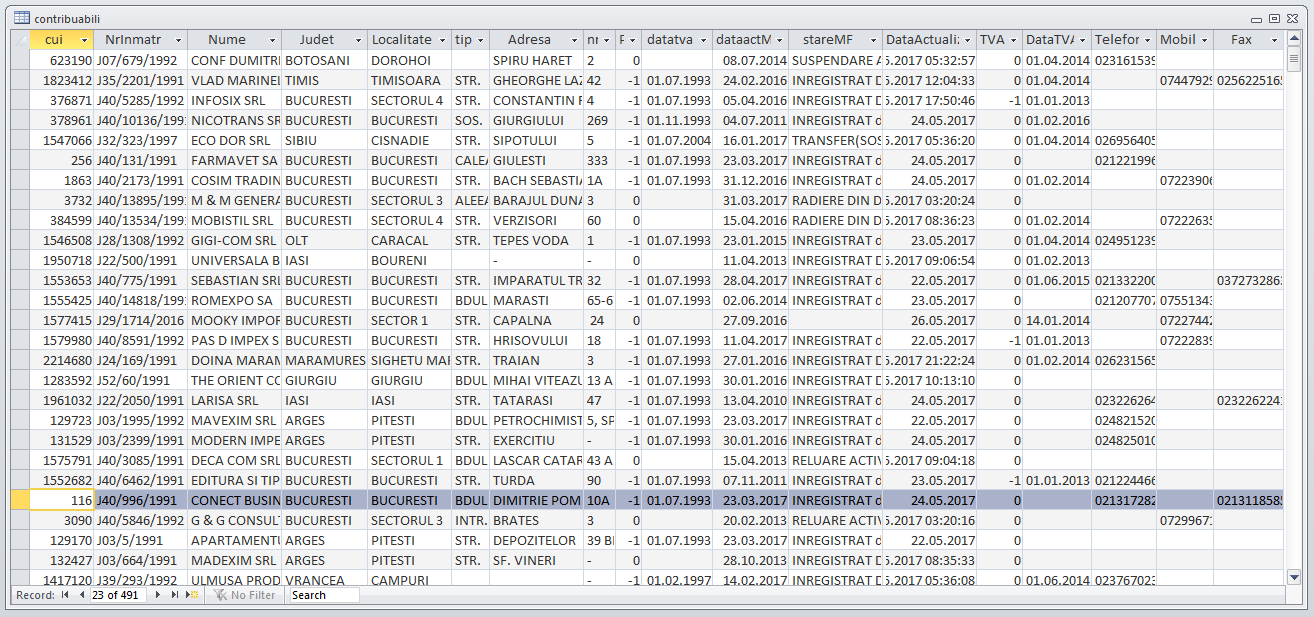Create a new blank record
1314x617 pixels.
(x=191, y=595)
